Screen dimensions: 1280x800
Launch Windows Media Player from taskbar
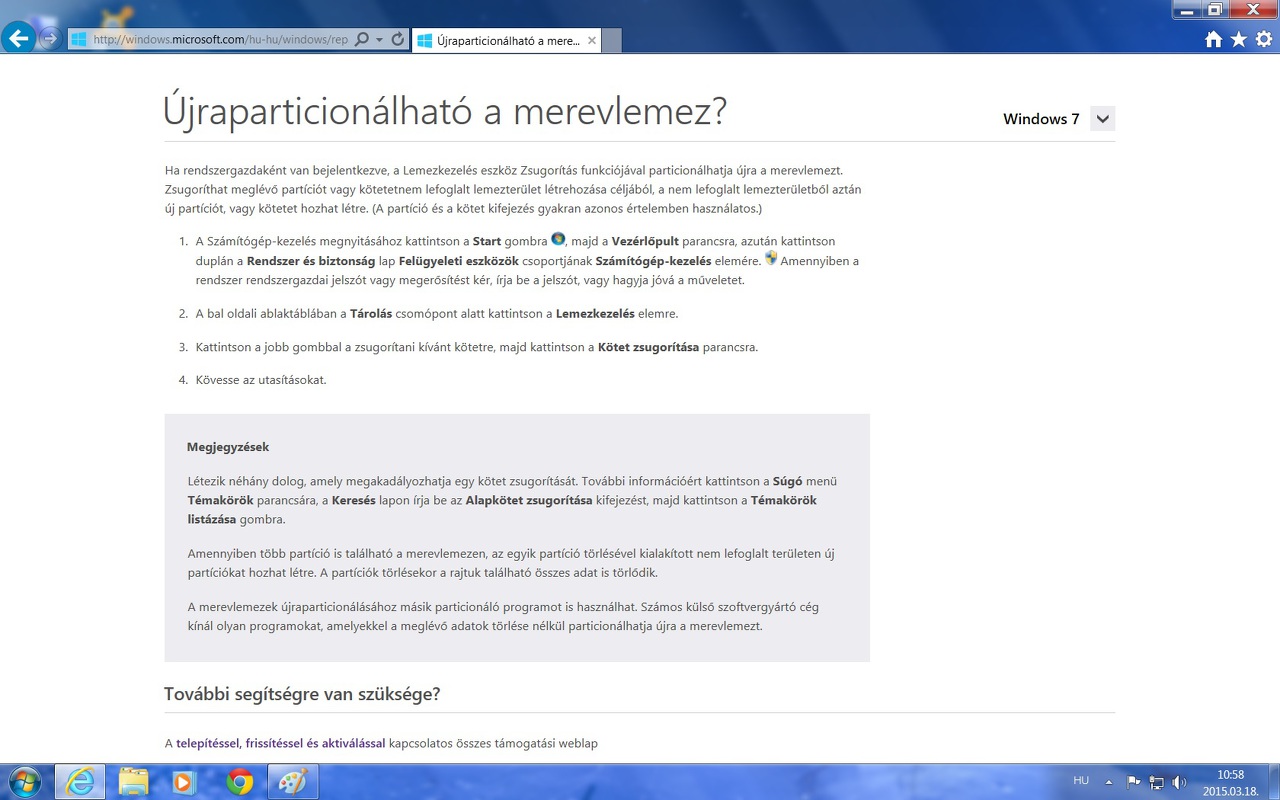click(186, 781)
